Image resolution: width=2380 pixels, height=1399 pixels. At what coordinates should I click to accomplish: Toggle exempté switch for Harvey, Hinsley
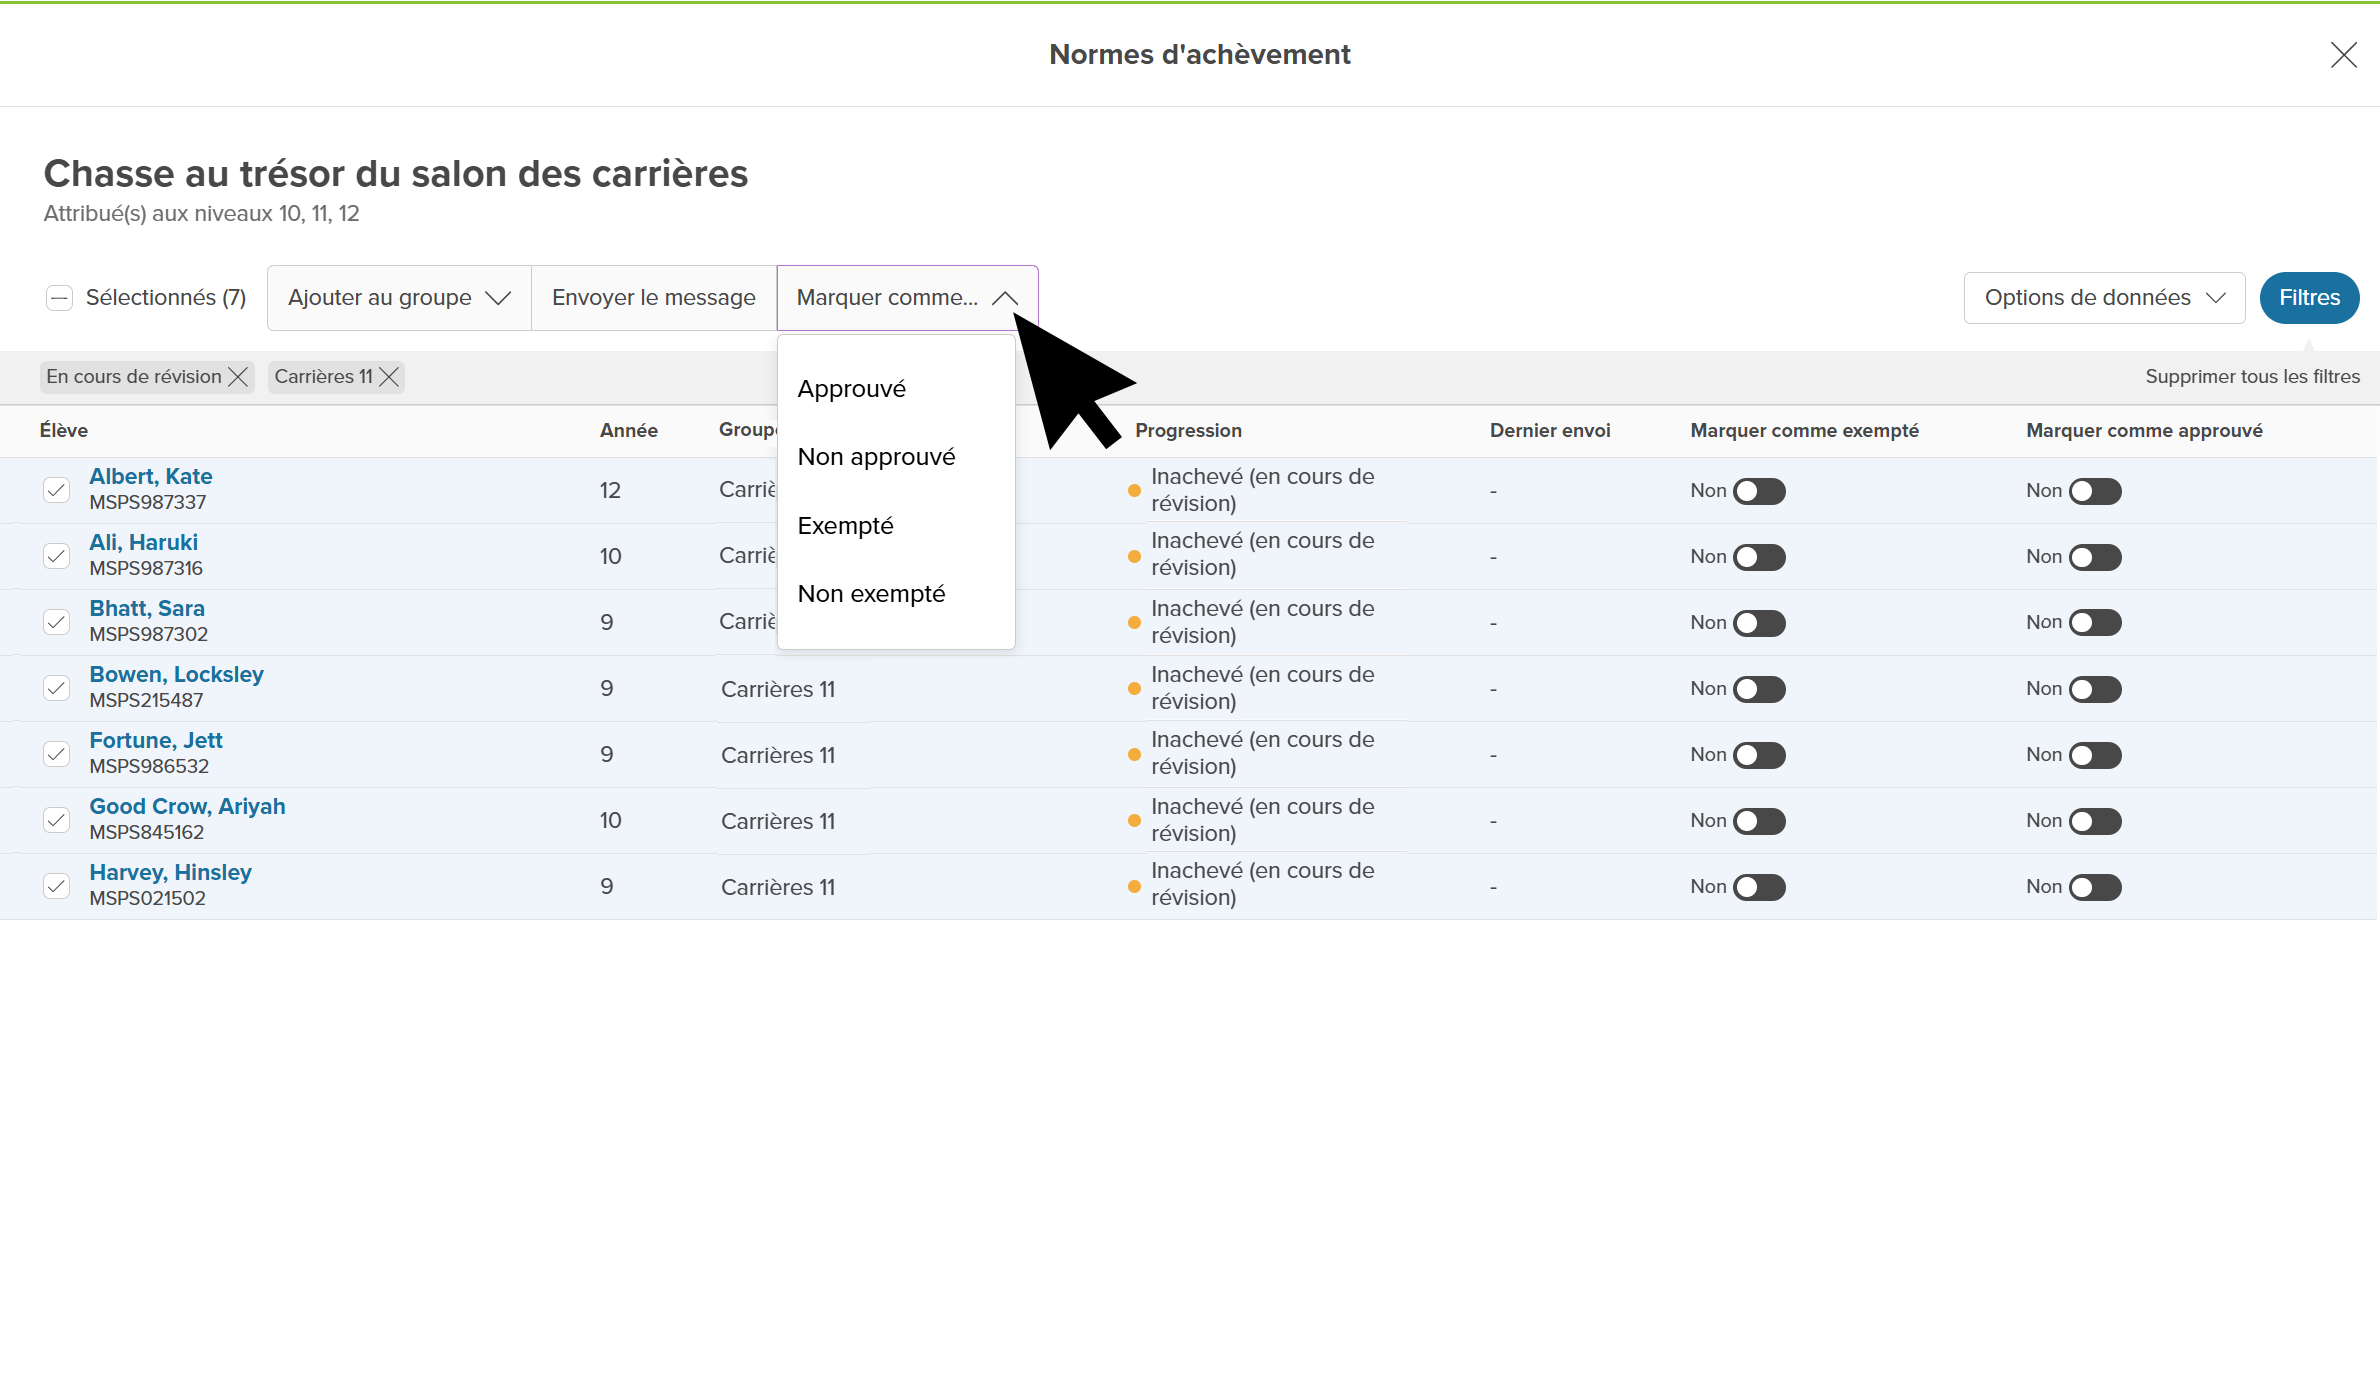[1759, 887]
